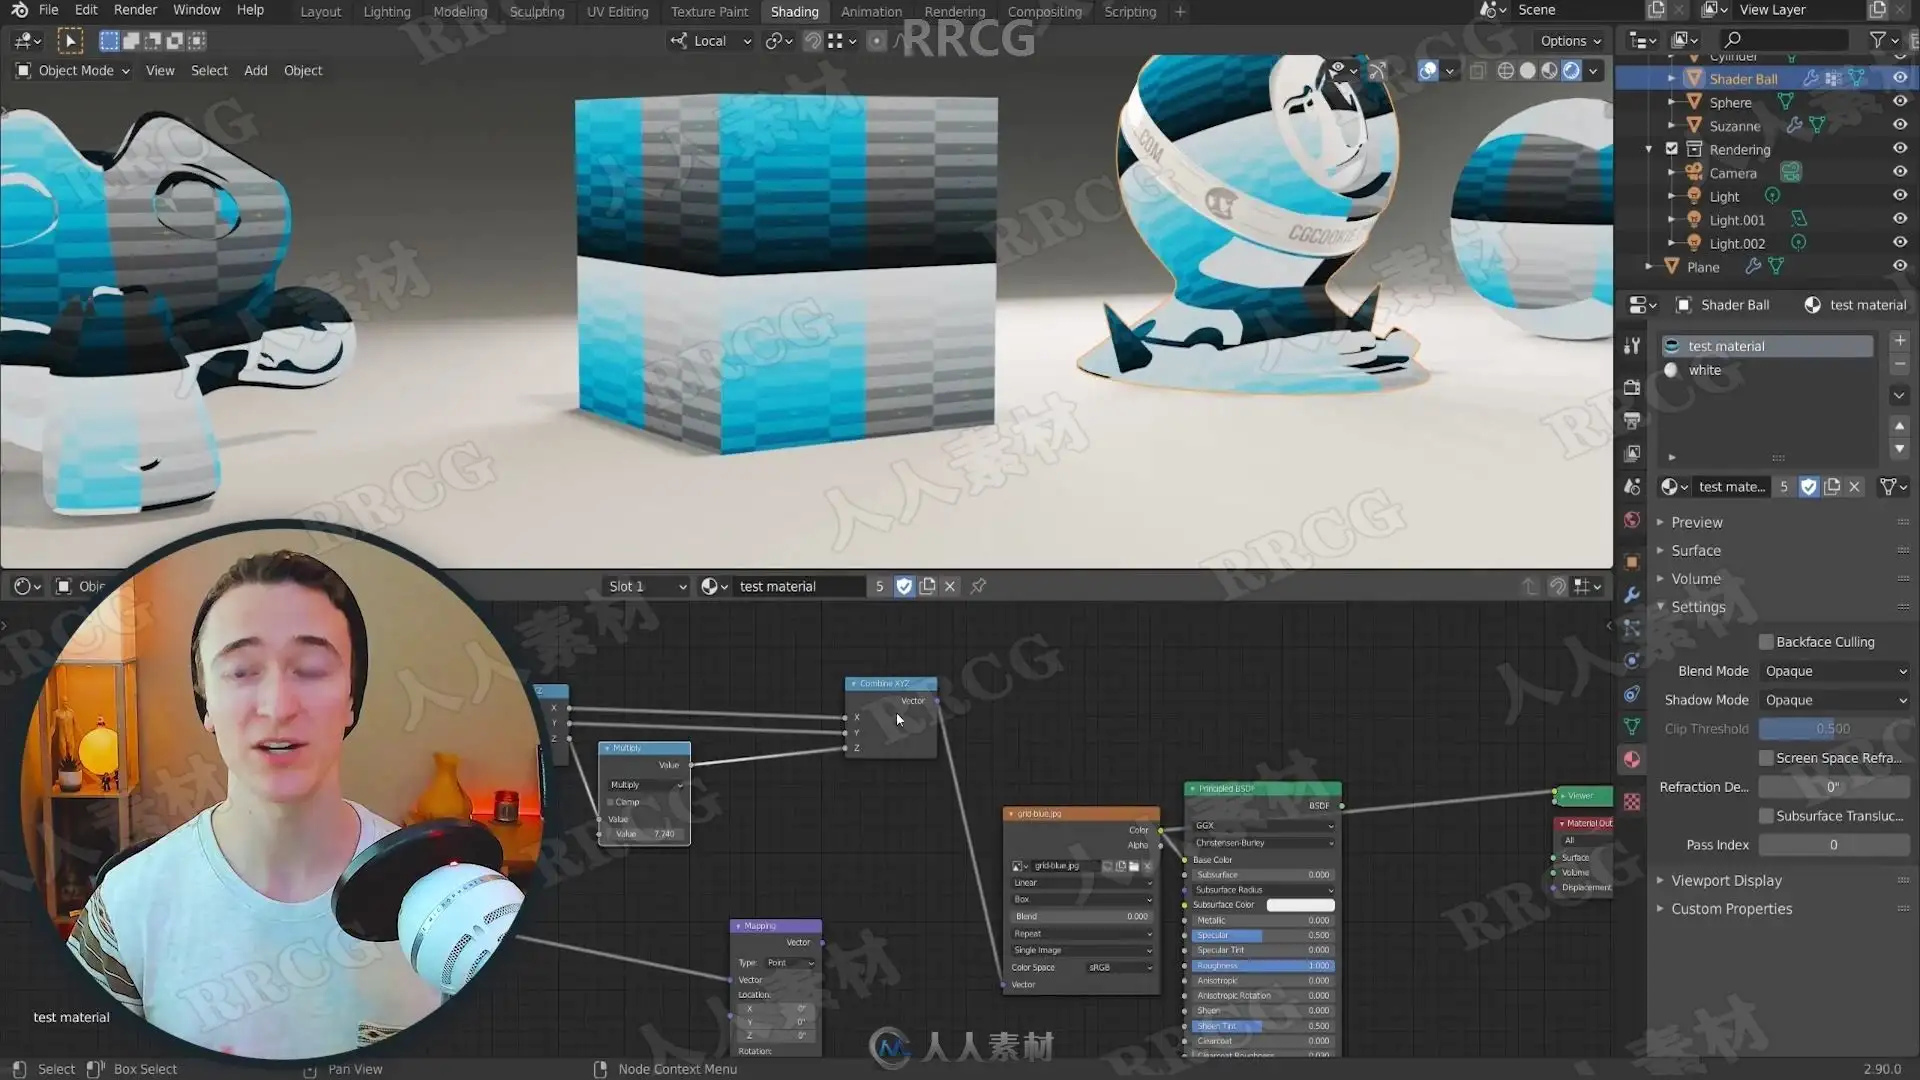This screenshot has height=1080, width=1920.
Task: Click the Combine XYZ node header
Action: tap(891, 684)
